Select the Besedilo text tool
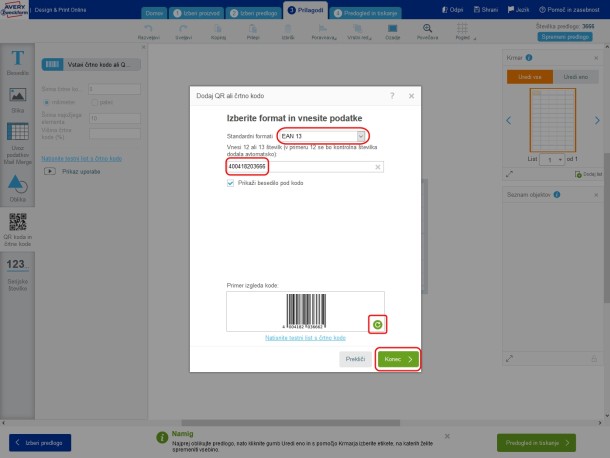The width and height of the screenshot is (610, 458). coord(17,64)
